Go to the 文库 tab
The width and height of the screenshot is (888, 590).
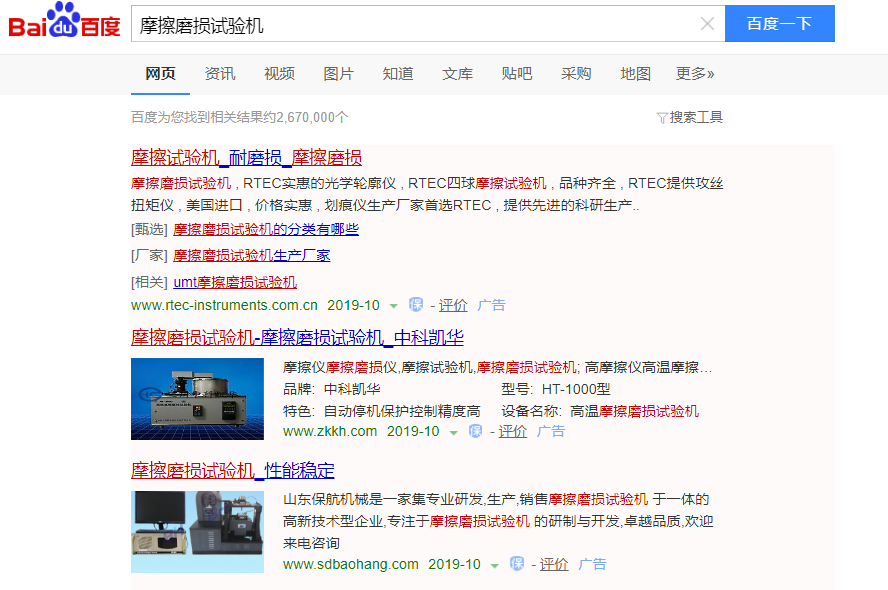(x=457, y=74)
